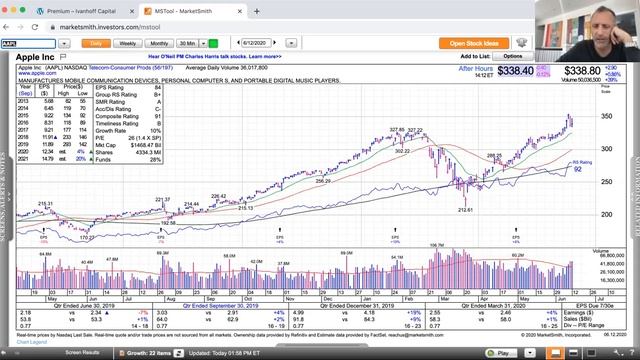Open the Chart Legend link

tap(32, 342)
